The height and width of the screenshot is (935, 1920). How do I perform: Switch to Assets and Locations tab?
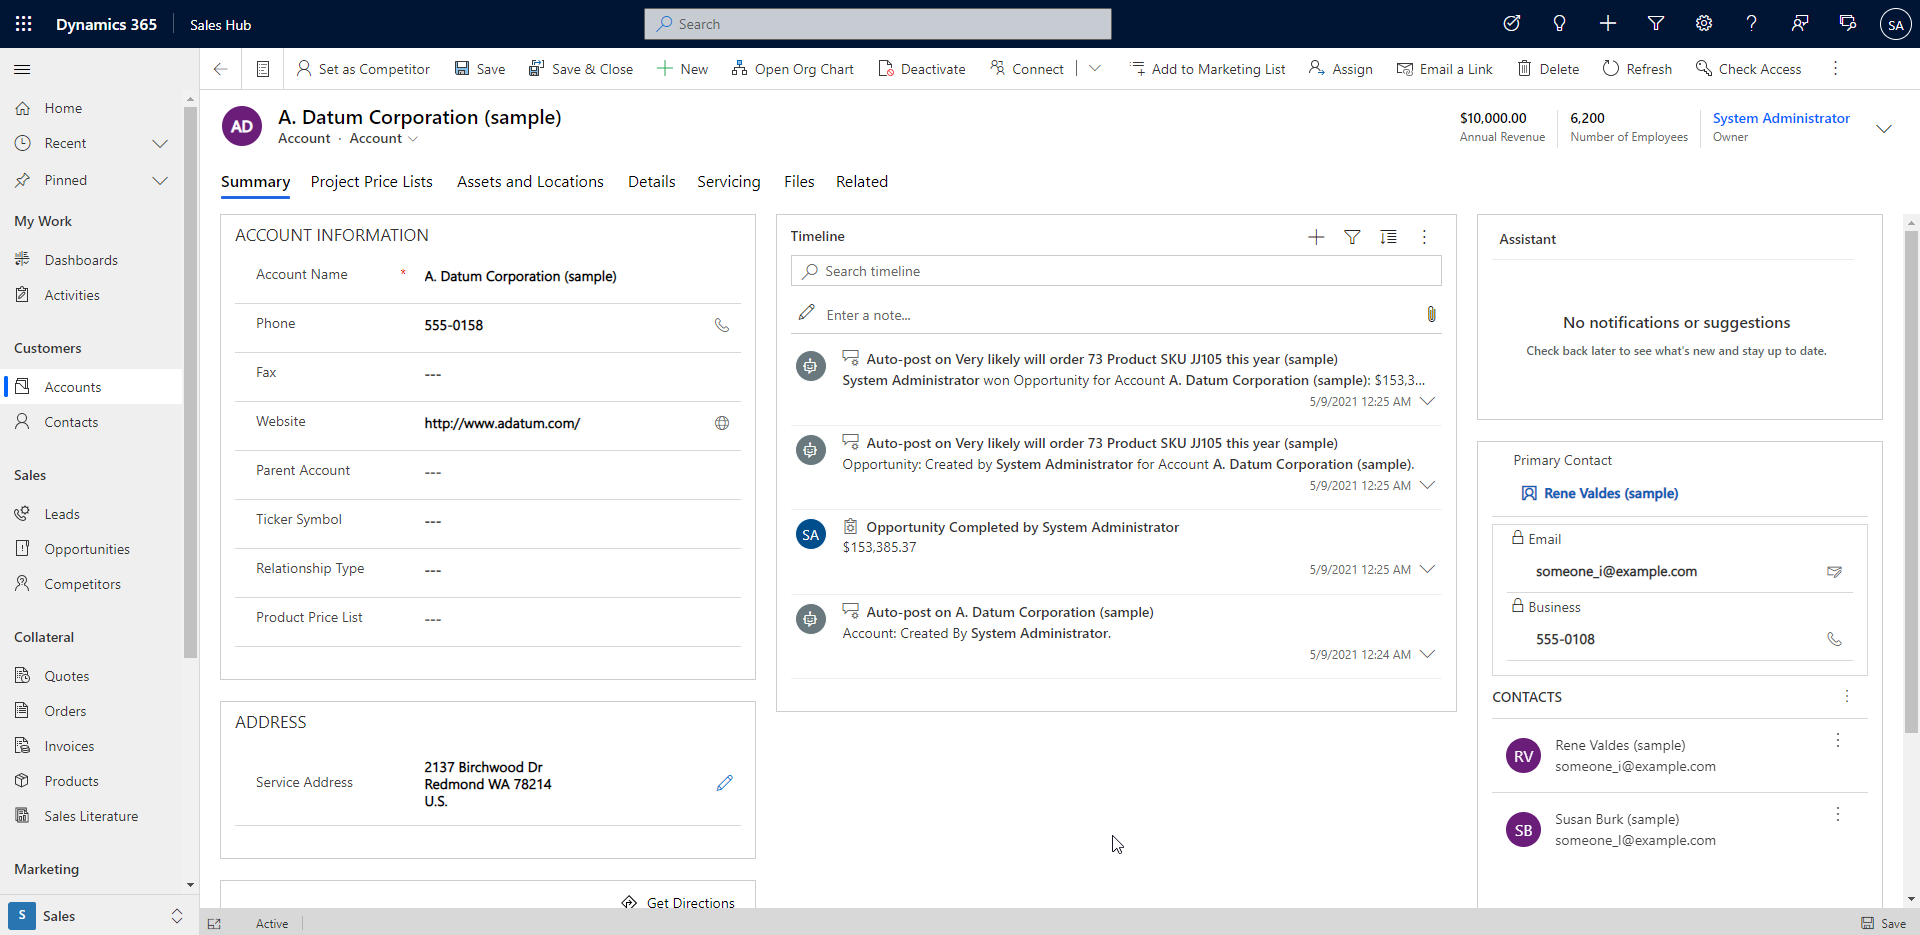click(x=530, y=182)
